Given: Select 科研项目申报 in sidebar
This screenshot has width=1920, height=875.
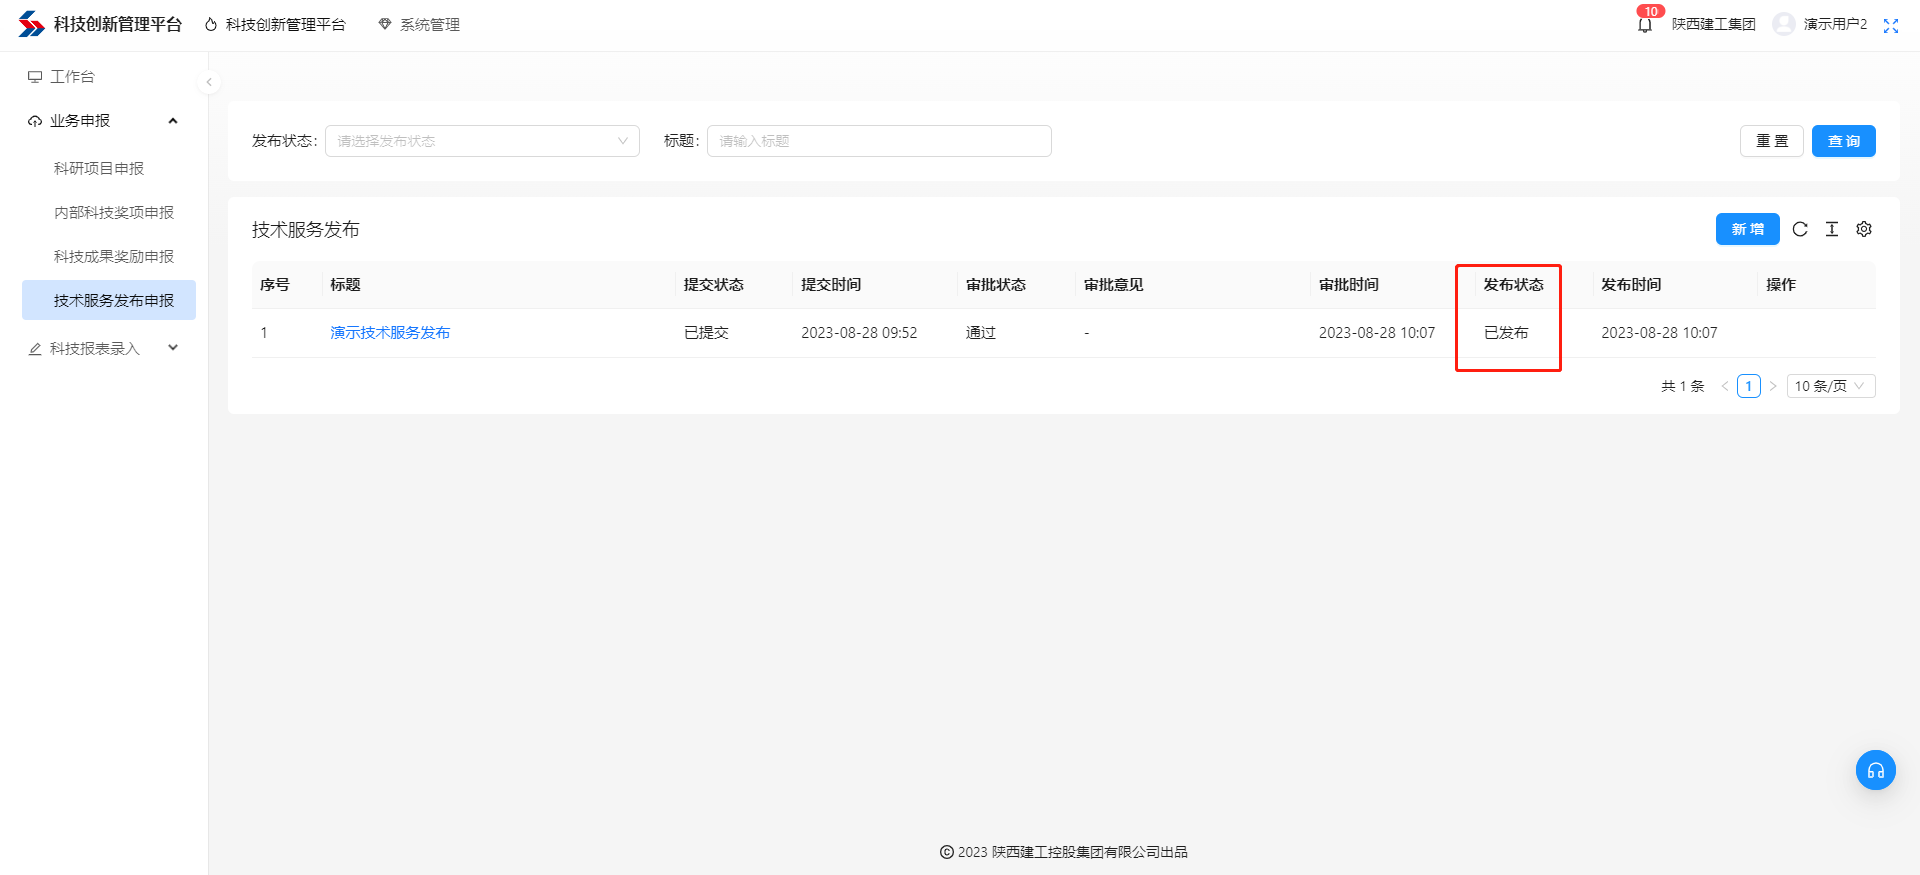Looking at the screenshot, I should [99, 169].
